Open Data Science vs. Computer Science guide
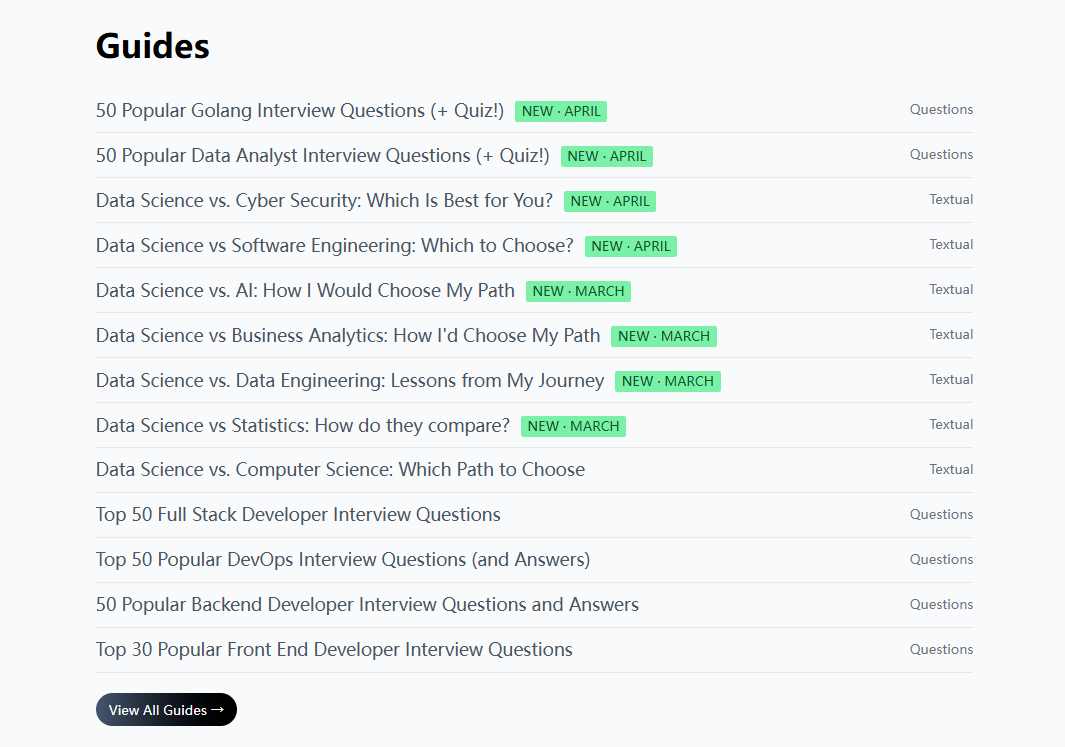This screenshot has height=747, width=1065. [340, 470]
